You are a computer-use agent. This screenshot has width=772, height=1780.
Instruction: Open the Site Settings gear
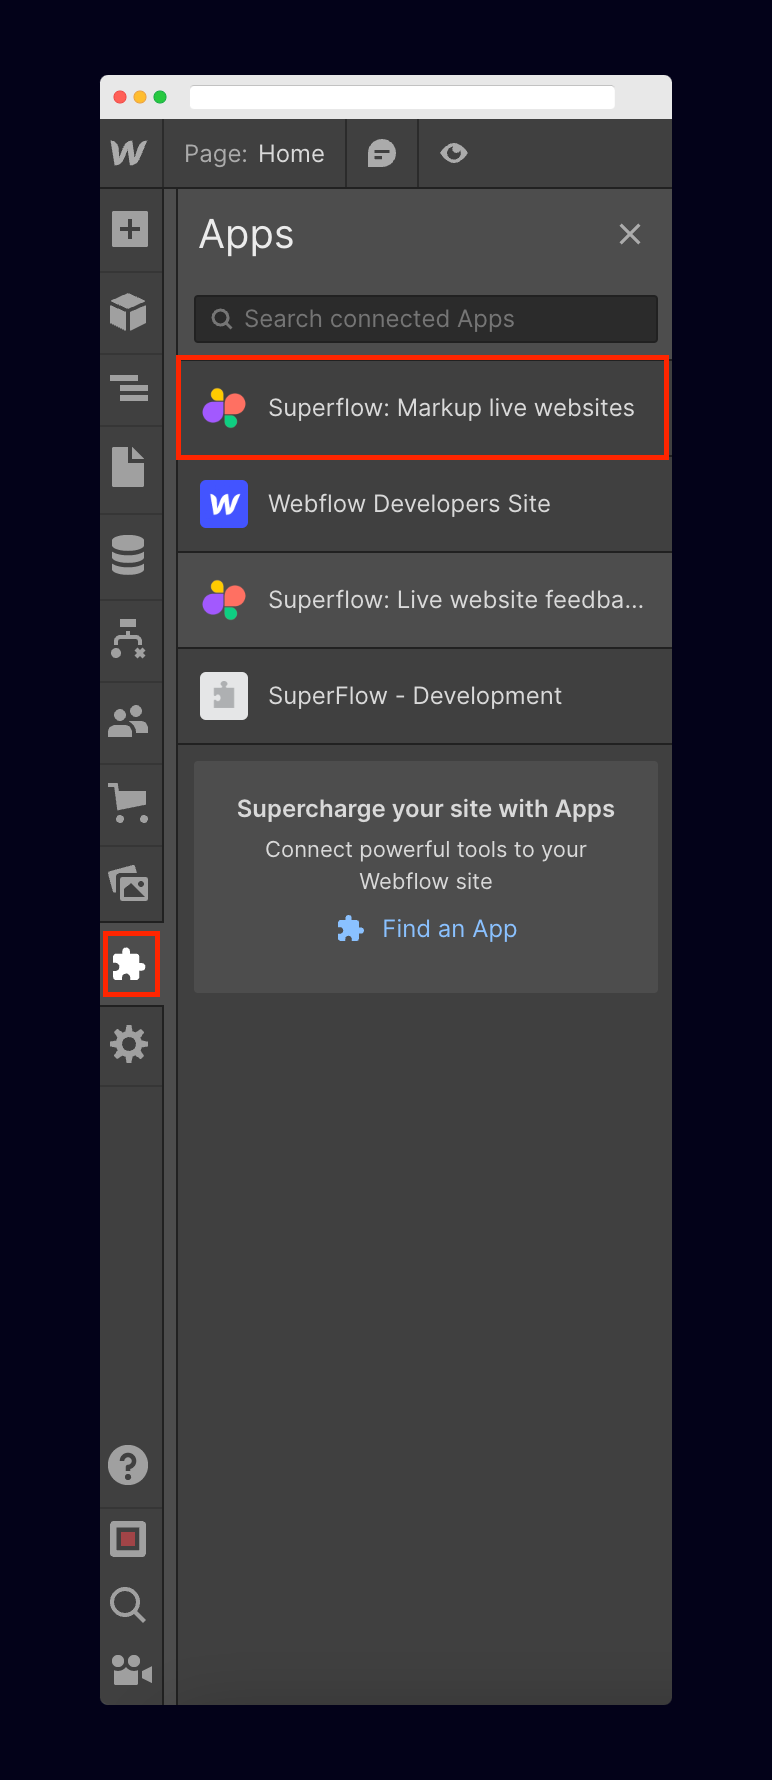(129, 1044)
